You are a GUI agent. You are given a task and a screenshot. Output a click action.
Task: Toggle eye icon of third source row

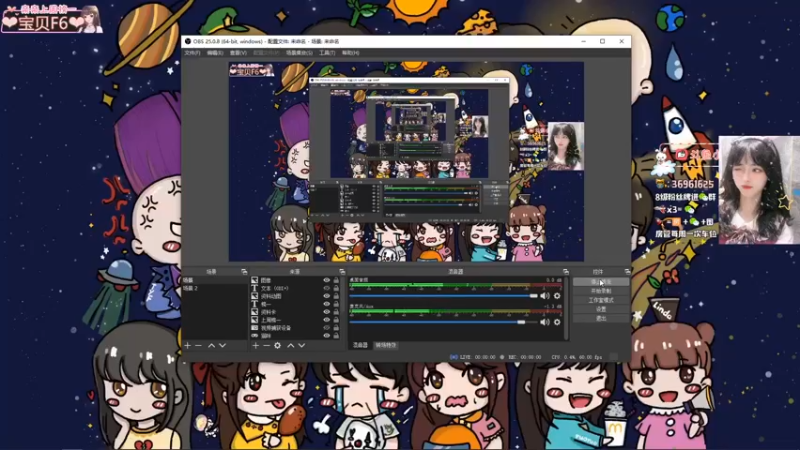(x=327, y=296)
